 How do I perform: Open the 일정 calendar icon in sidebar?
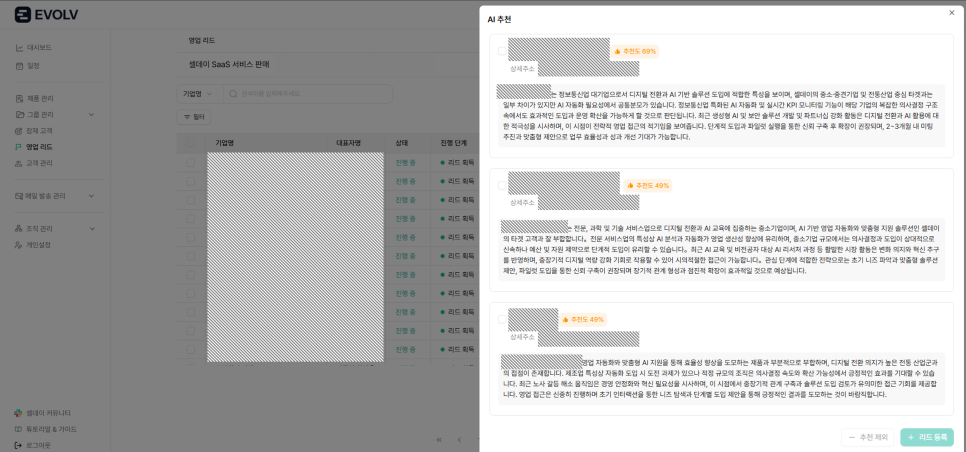click(19, 65)
